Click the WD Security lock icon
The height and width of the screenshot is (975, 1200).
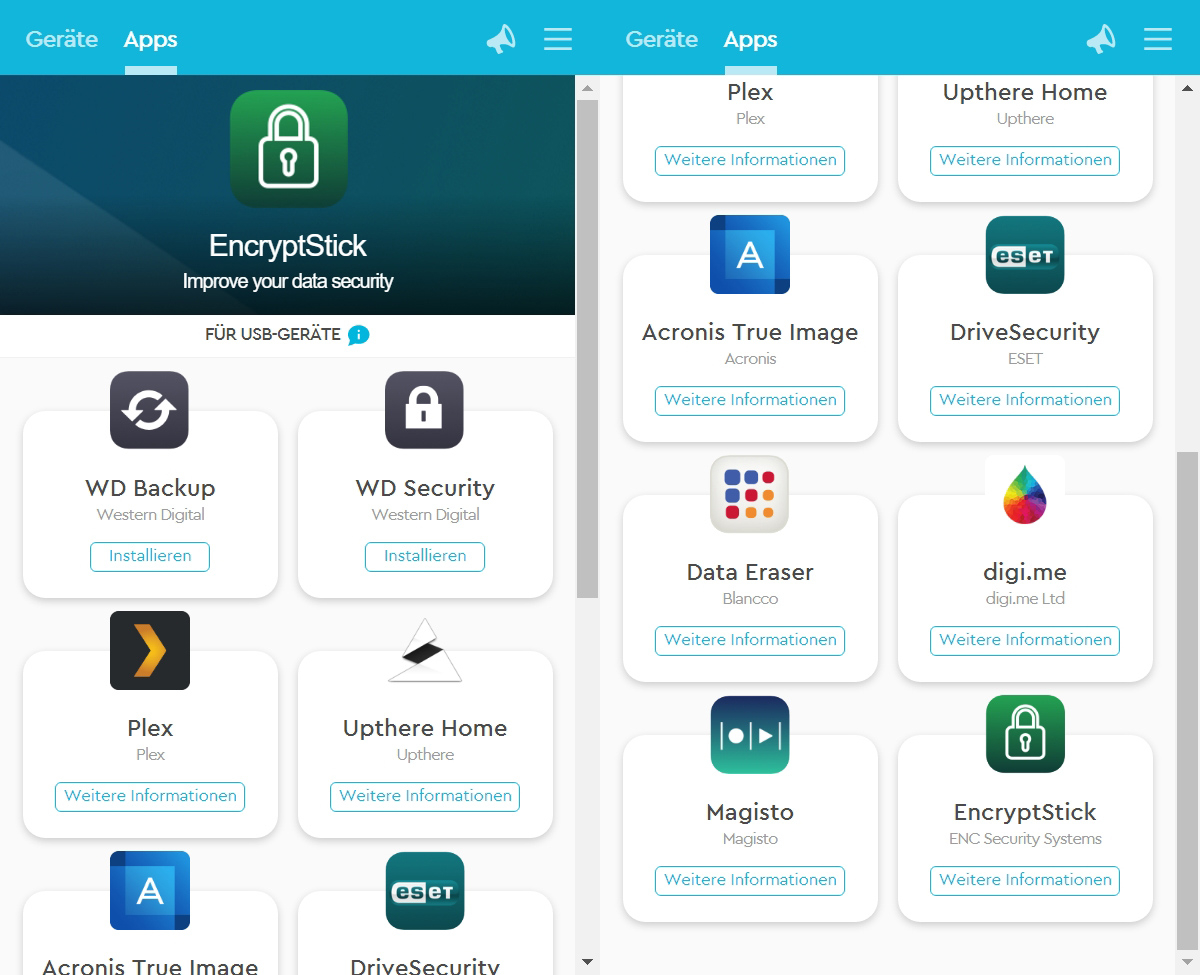(x=425, y=410)
